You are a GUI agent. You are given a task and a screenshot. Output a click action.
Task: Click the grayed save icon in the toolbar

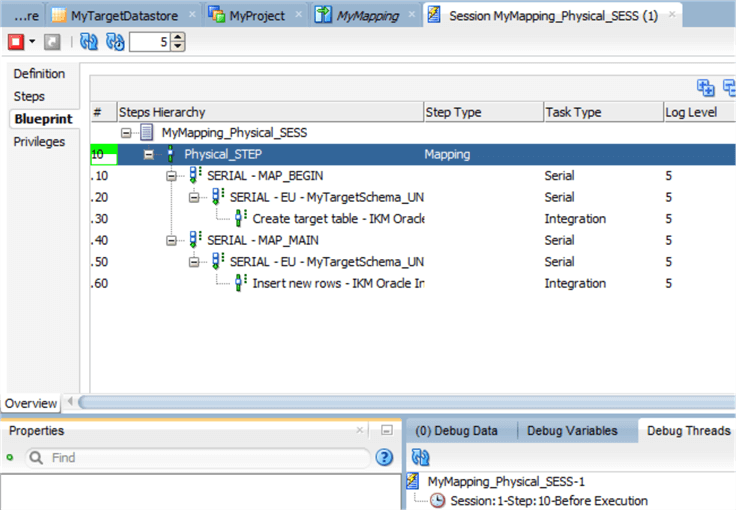pyautogui.click(x=53, y=42)
